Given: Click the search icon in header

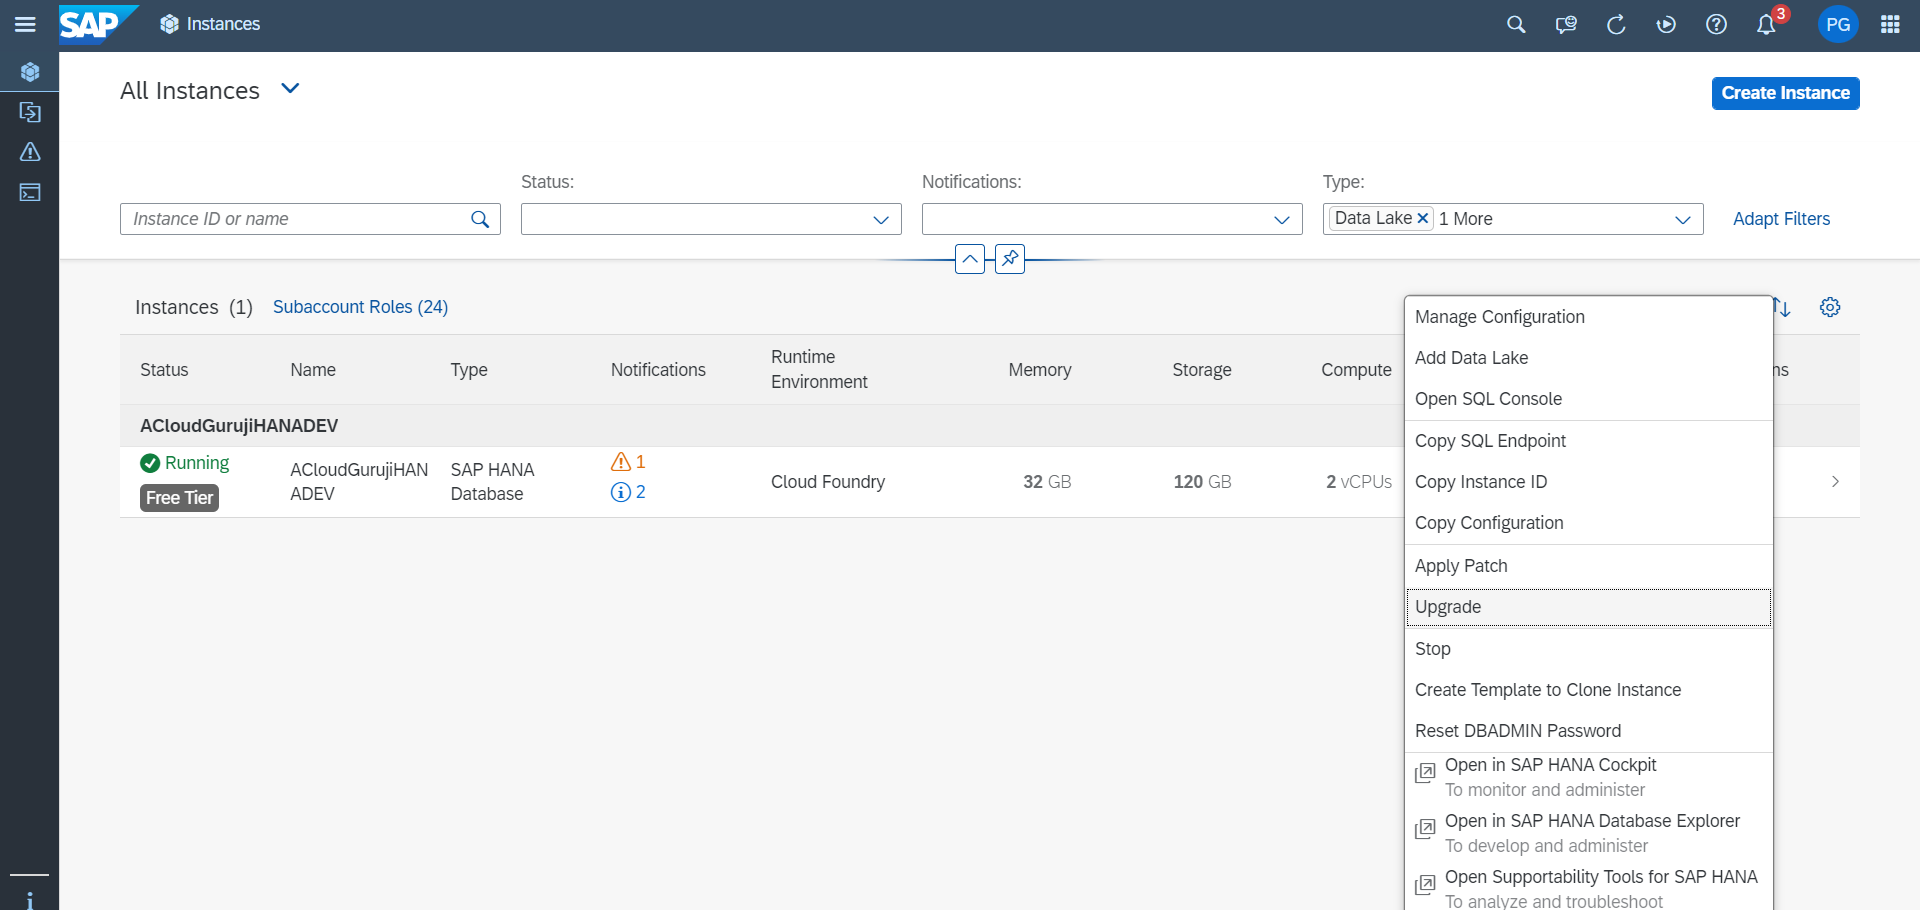Looking at the screenshot, I should tap(1516, 24).
